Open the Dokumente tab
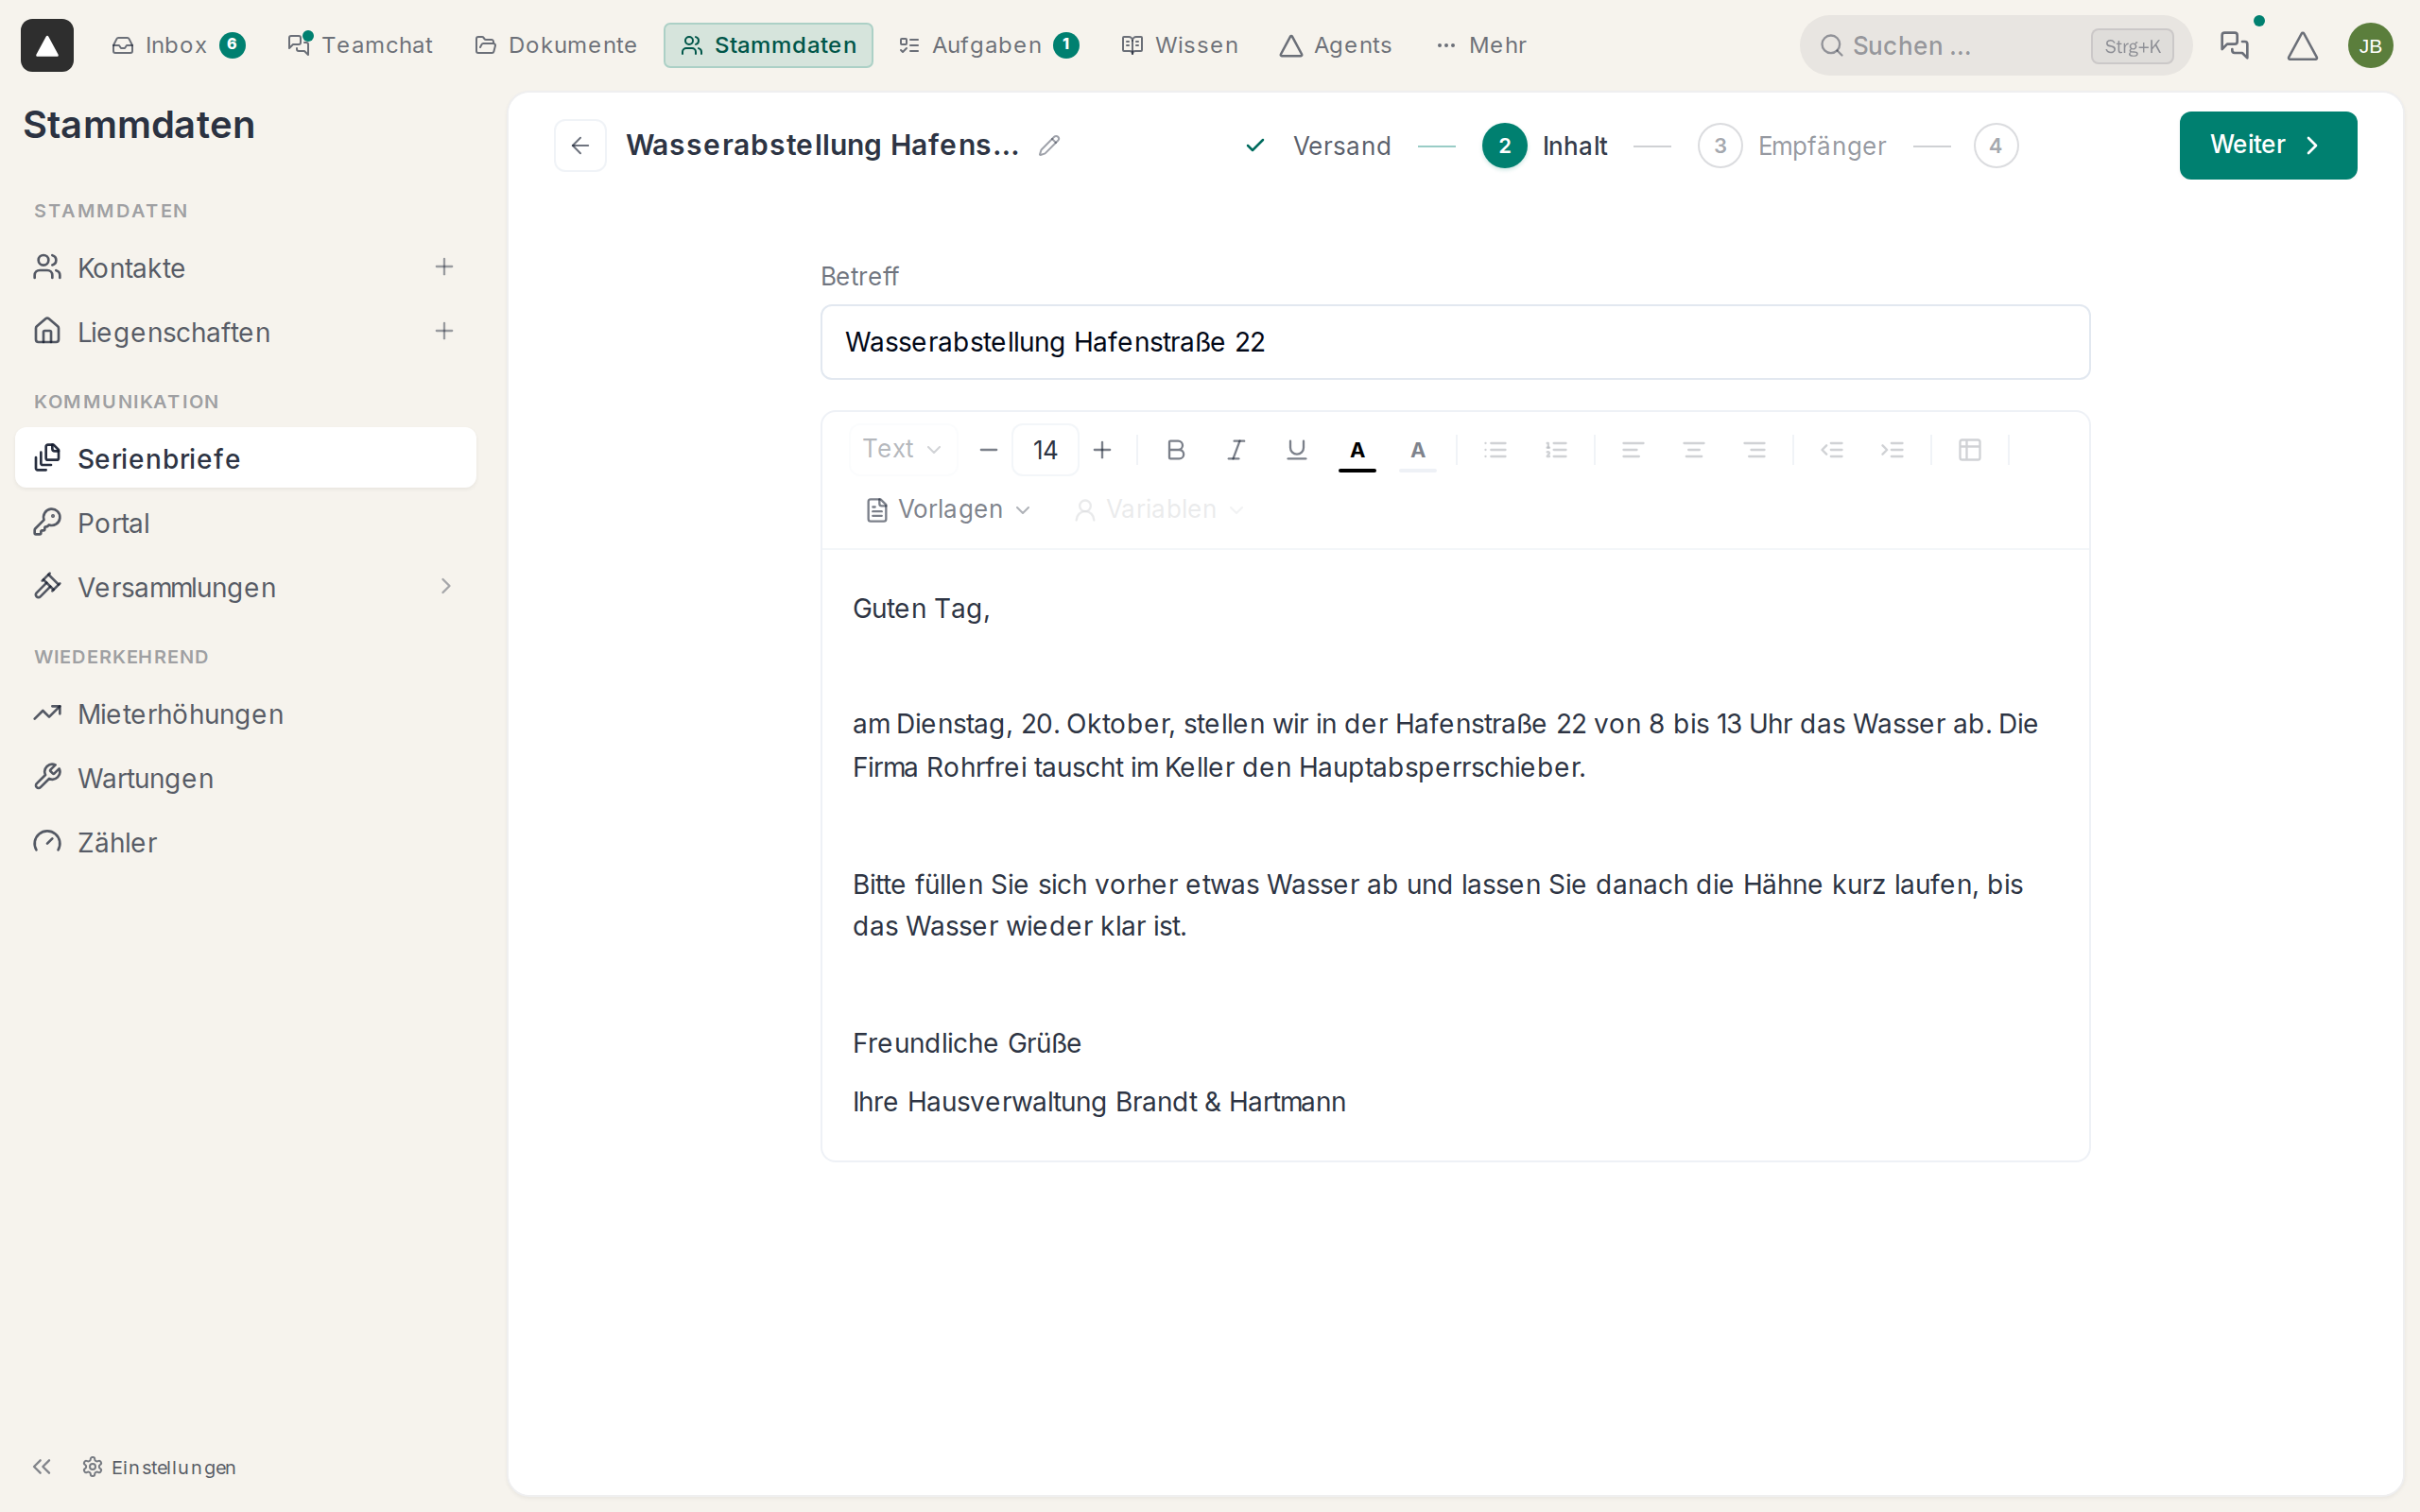Image resolution: width=2420 pixels, height=1512 pixels. (556, 45)
